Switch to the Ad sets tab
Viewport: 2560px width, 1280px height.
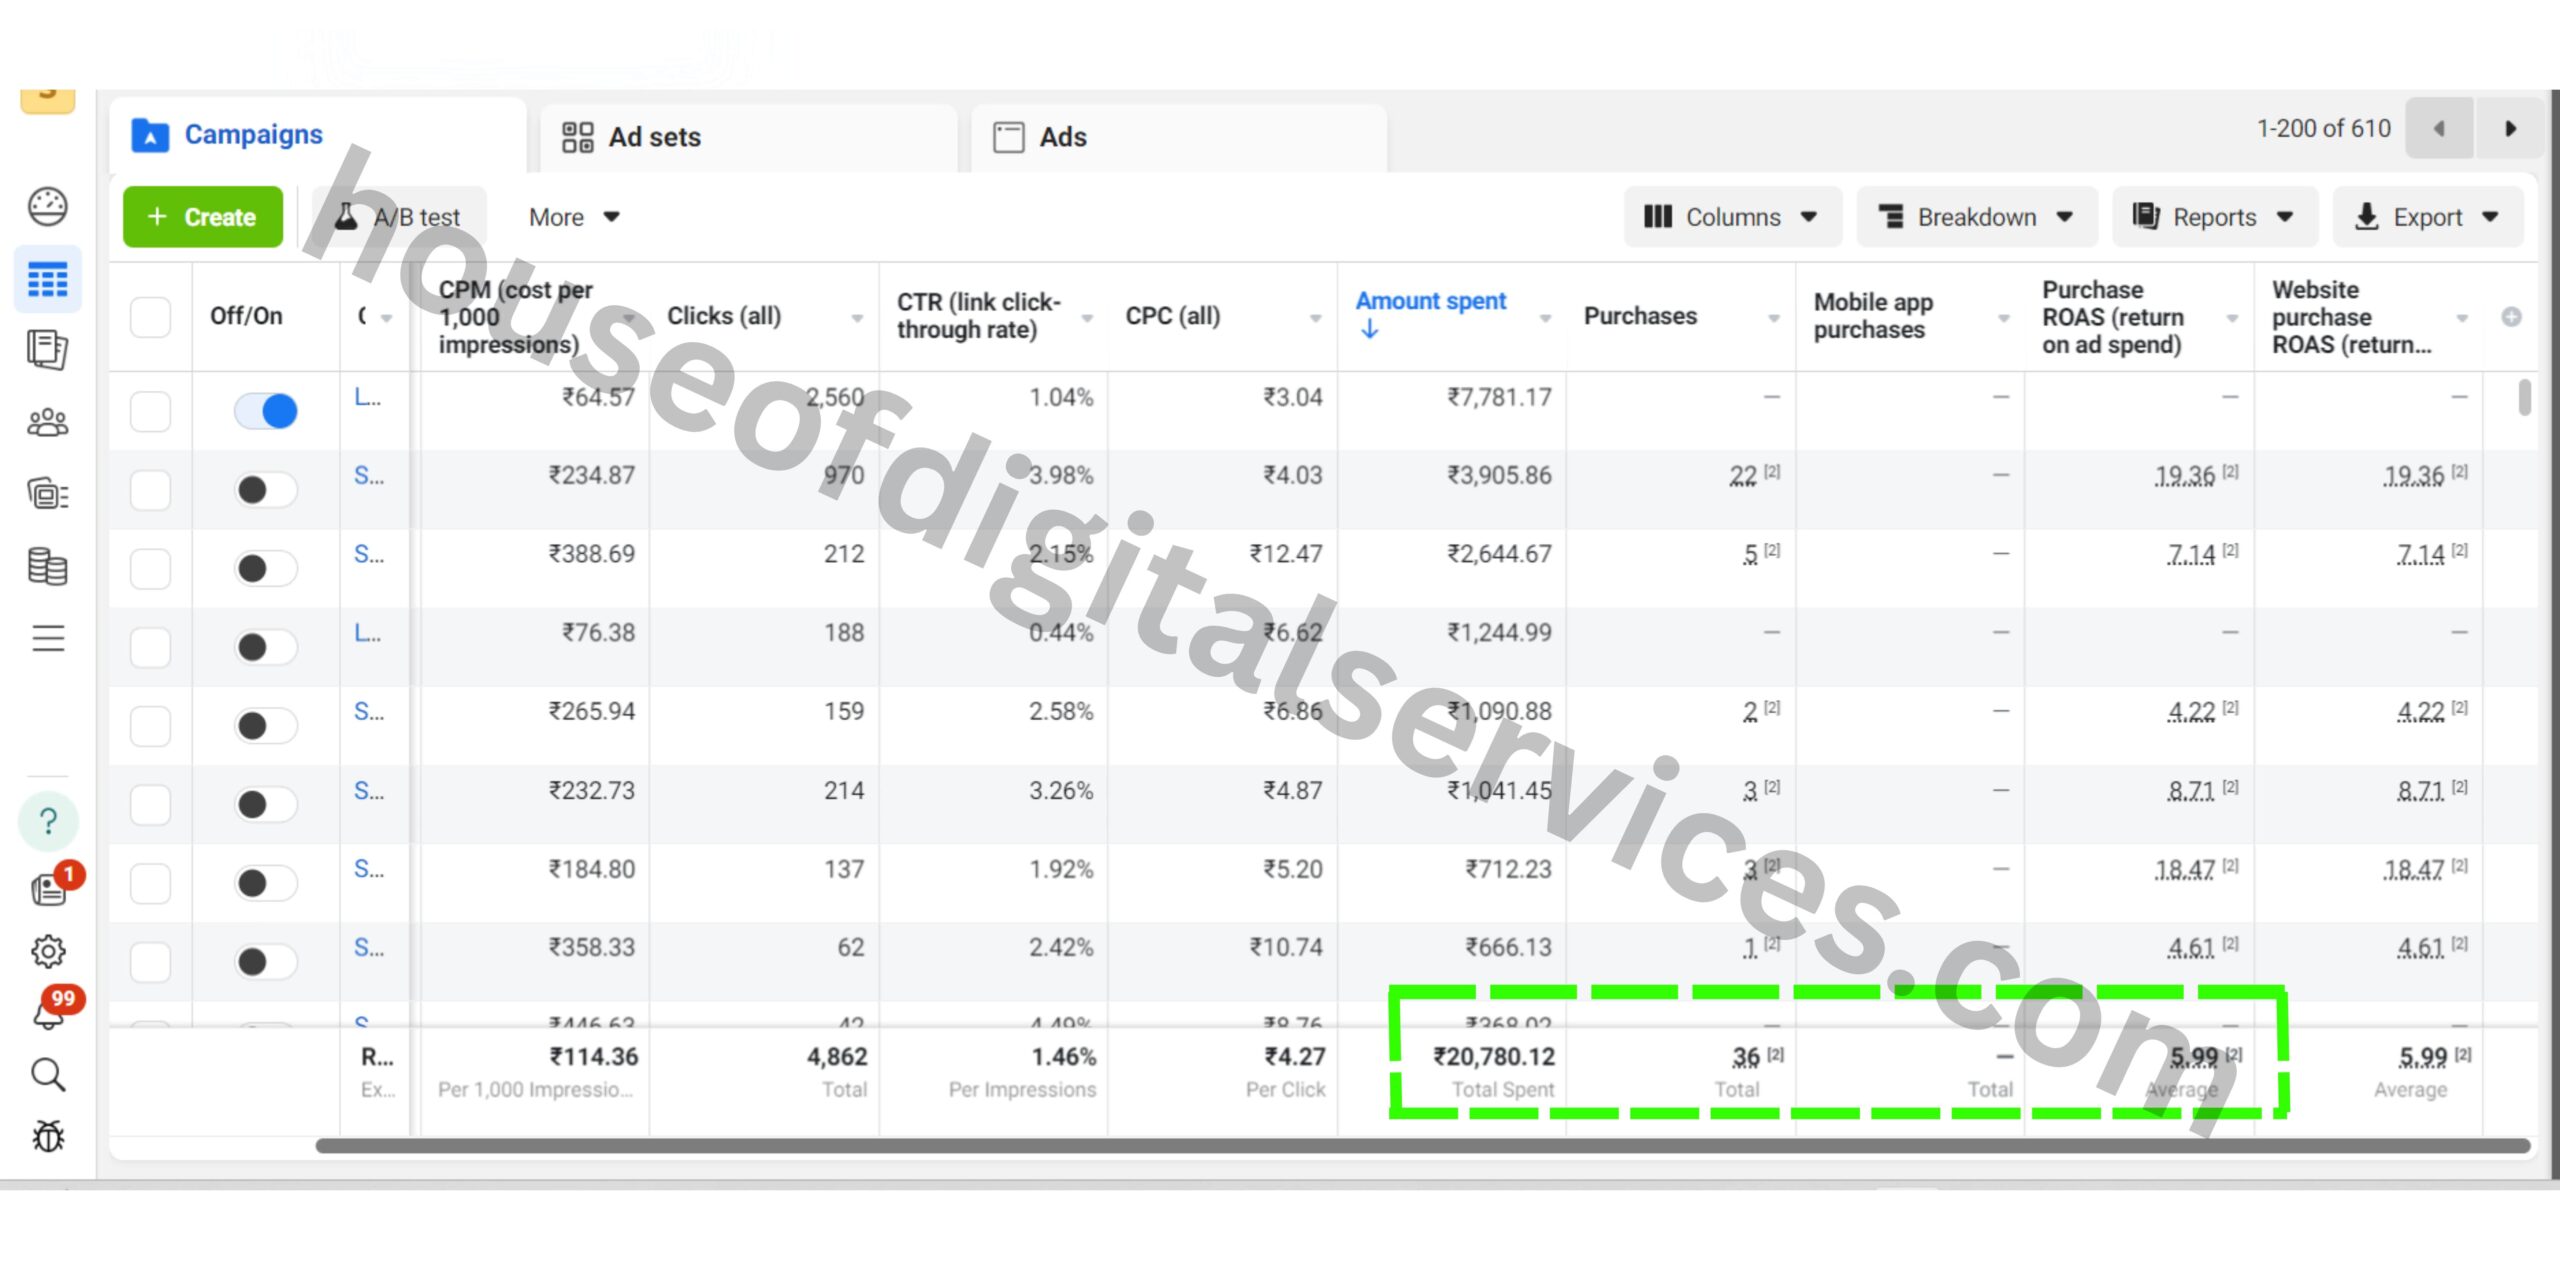click(748, 137)
